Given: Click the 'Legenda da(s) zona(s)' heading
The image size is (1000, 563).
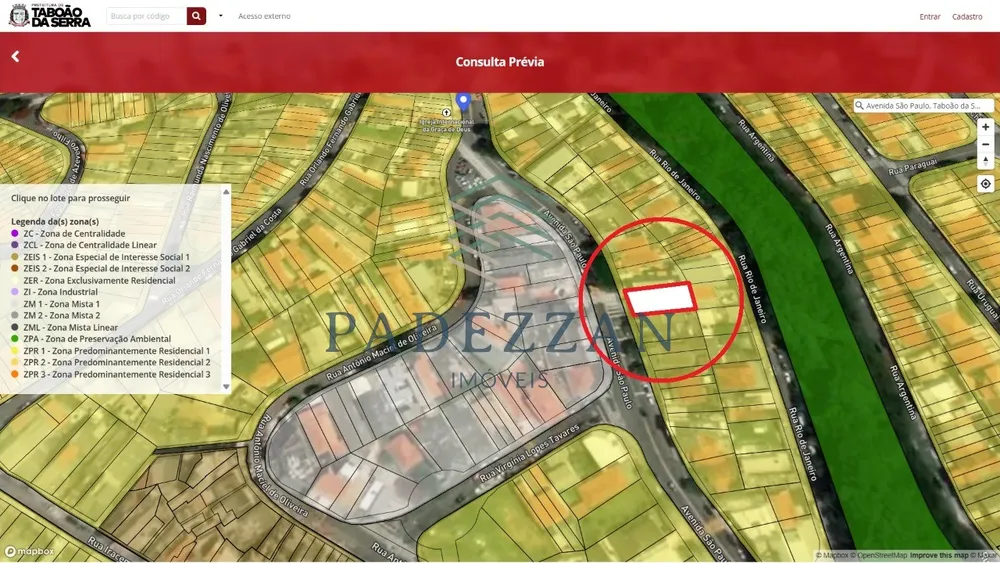Looking at the screenshot, I should pos(55,222).
